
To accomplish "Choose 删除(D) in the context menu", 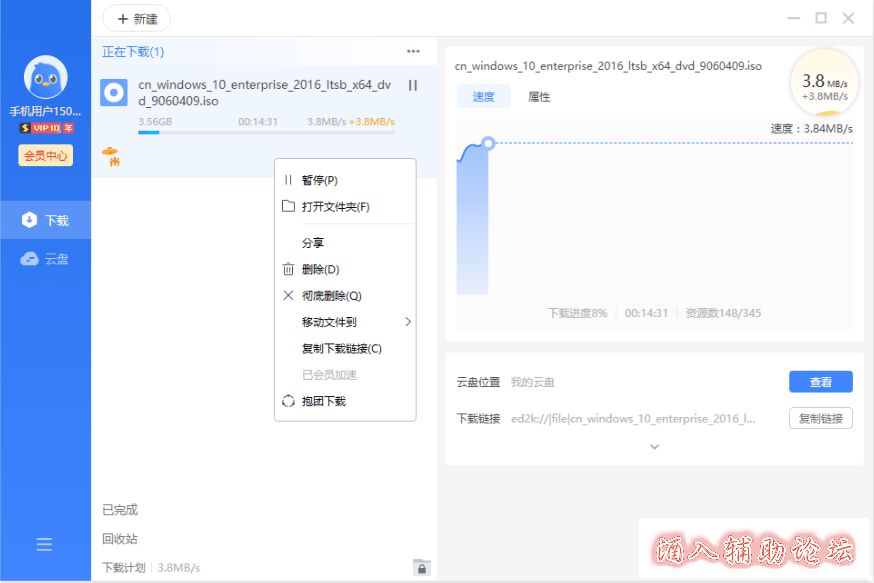I will tap(345, 269).
